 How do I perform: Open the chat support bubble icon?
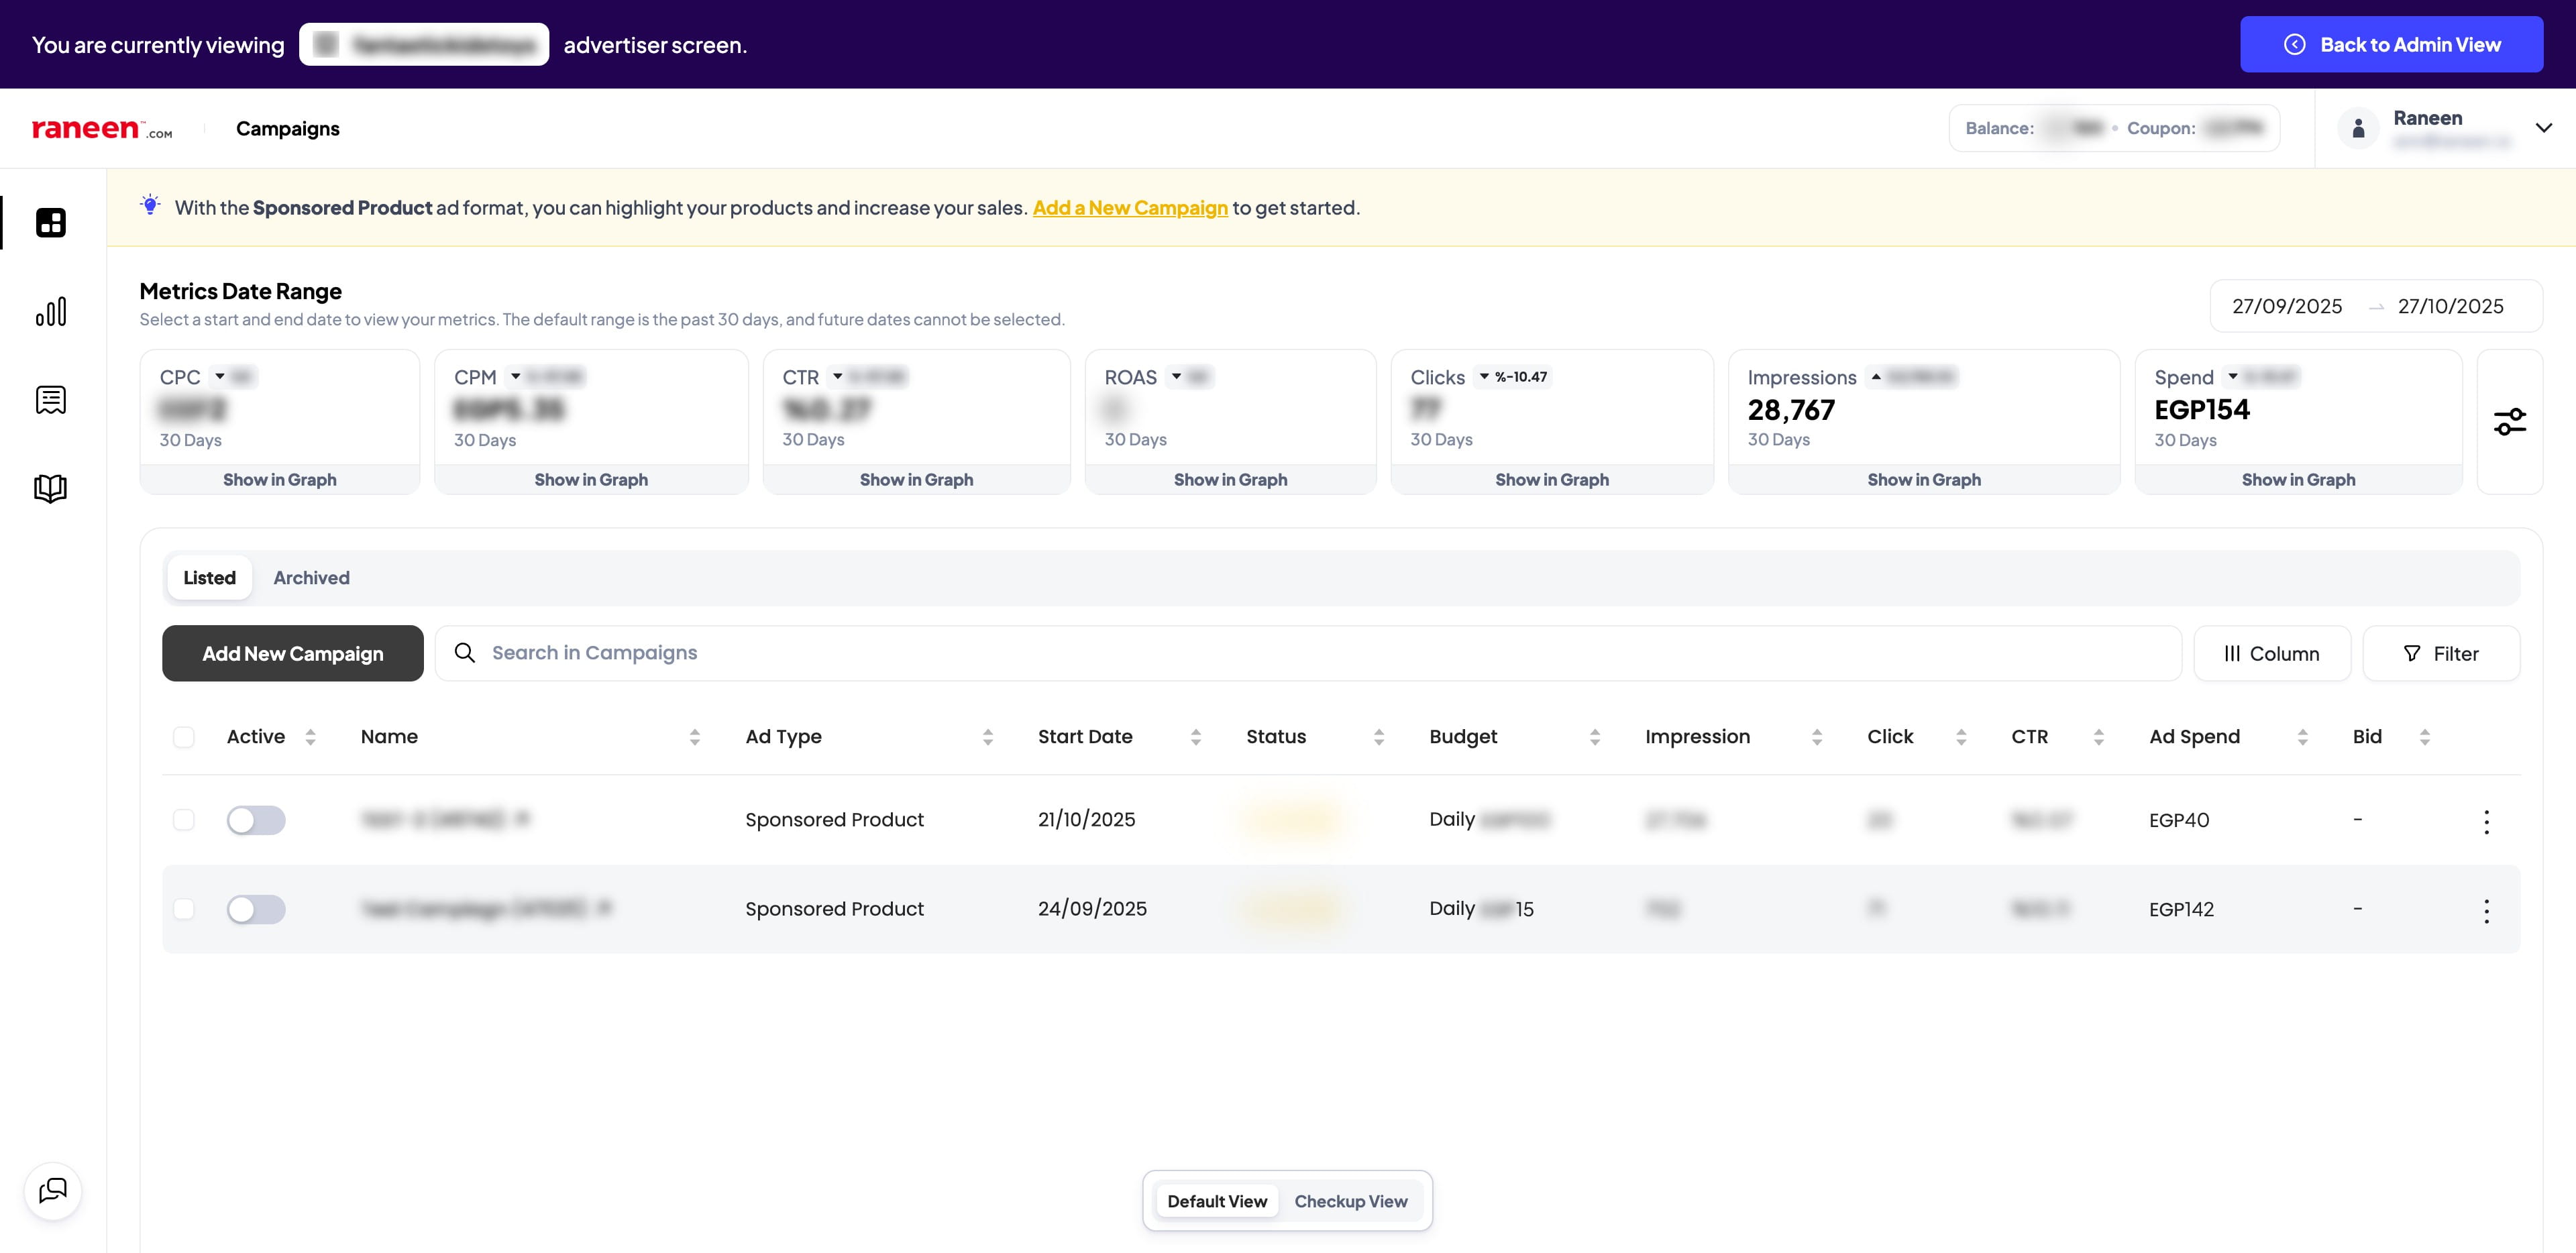(53, 1190)
